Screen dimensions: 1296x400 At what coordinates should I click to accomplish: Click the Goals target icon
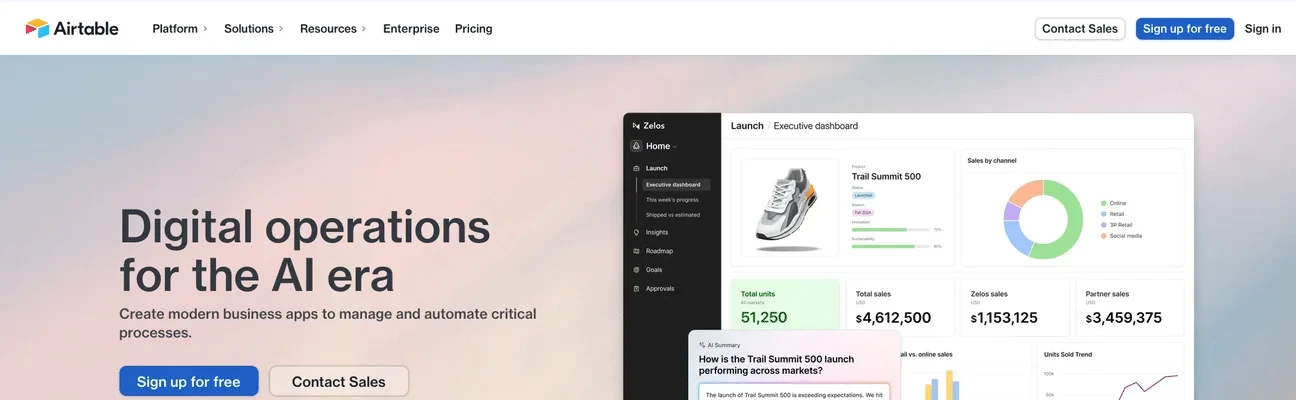(637, 270)
